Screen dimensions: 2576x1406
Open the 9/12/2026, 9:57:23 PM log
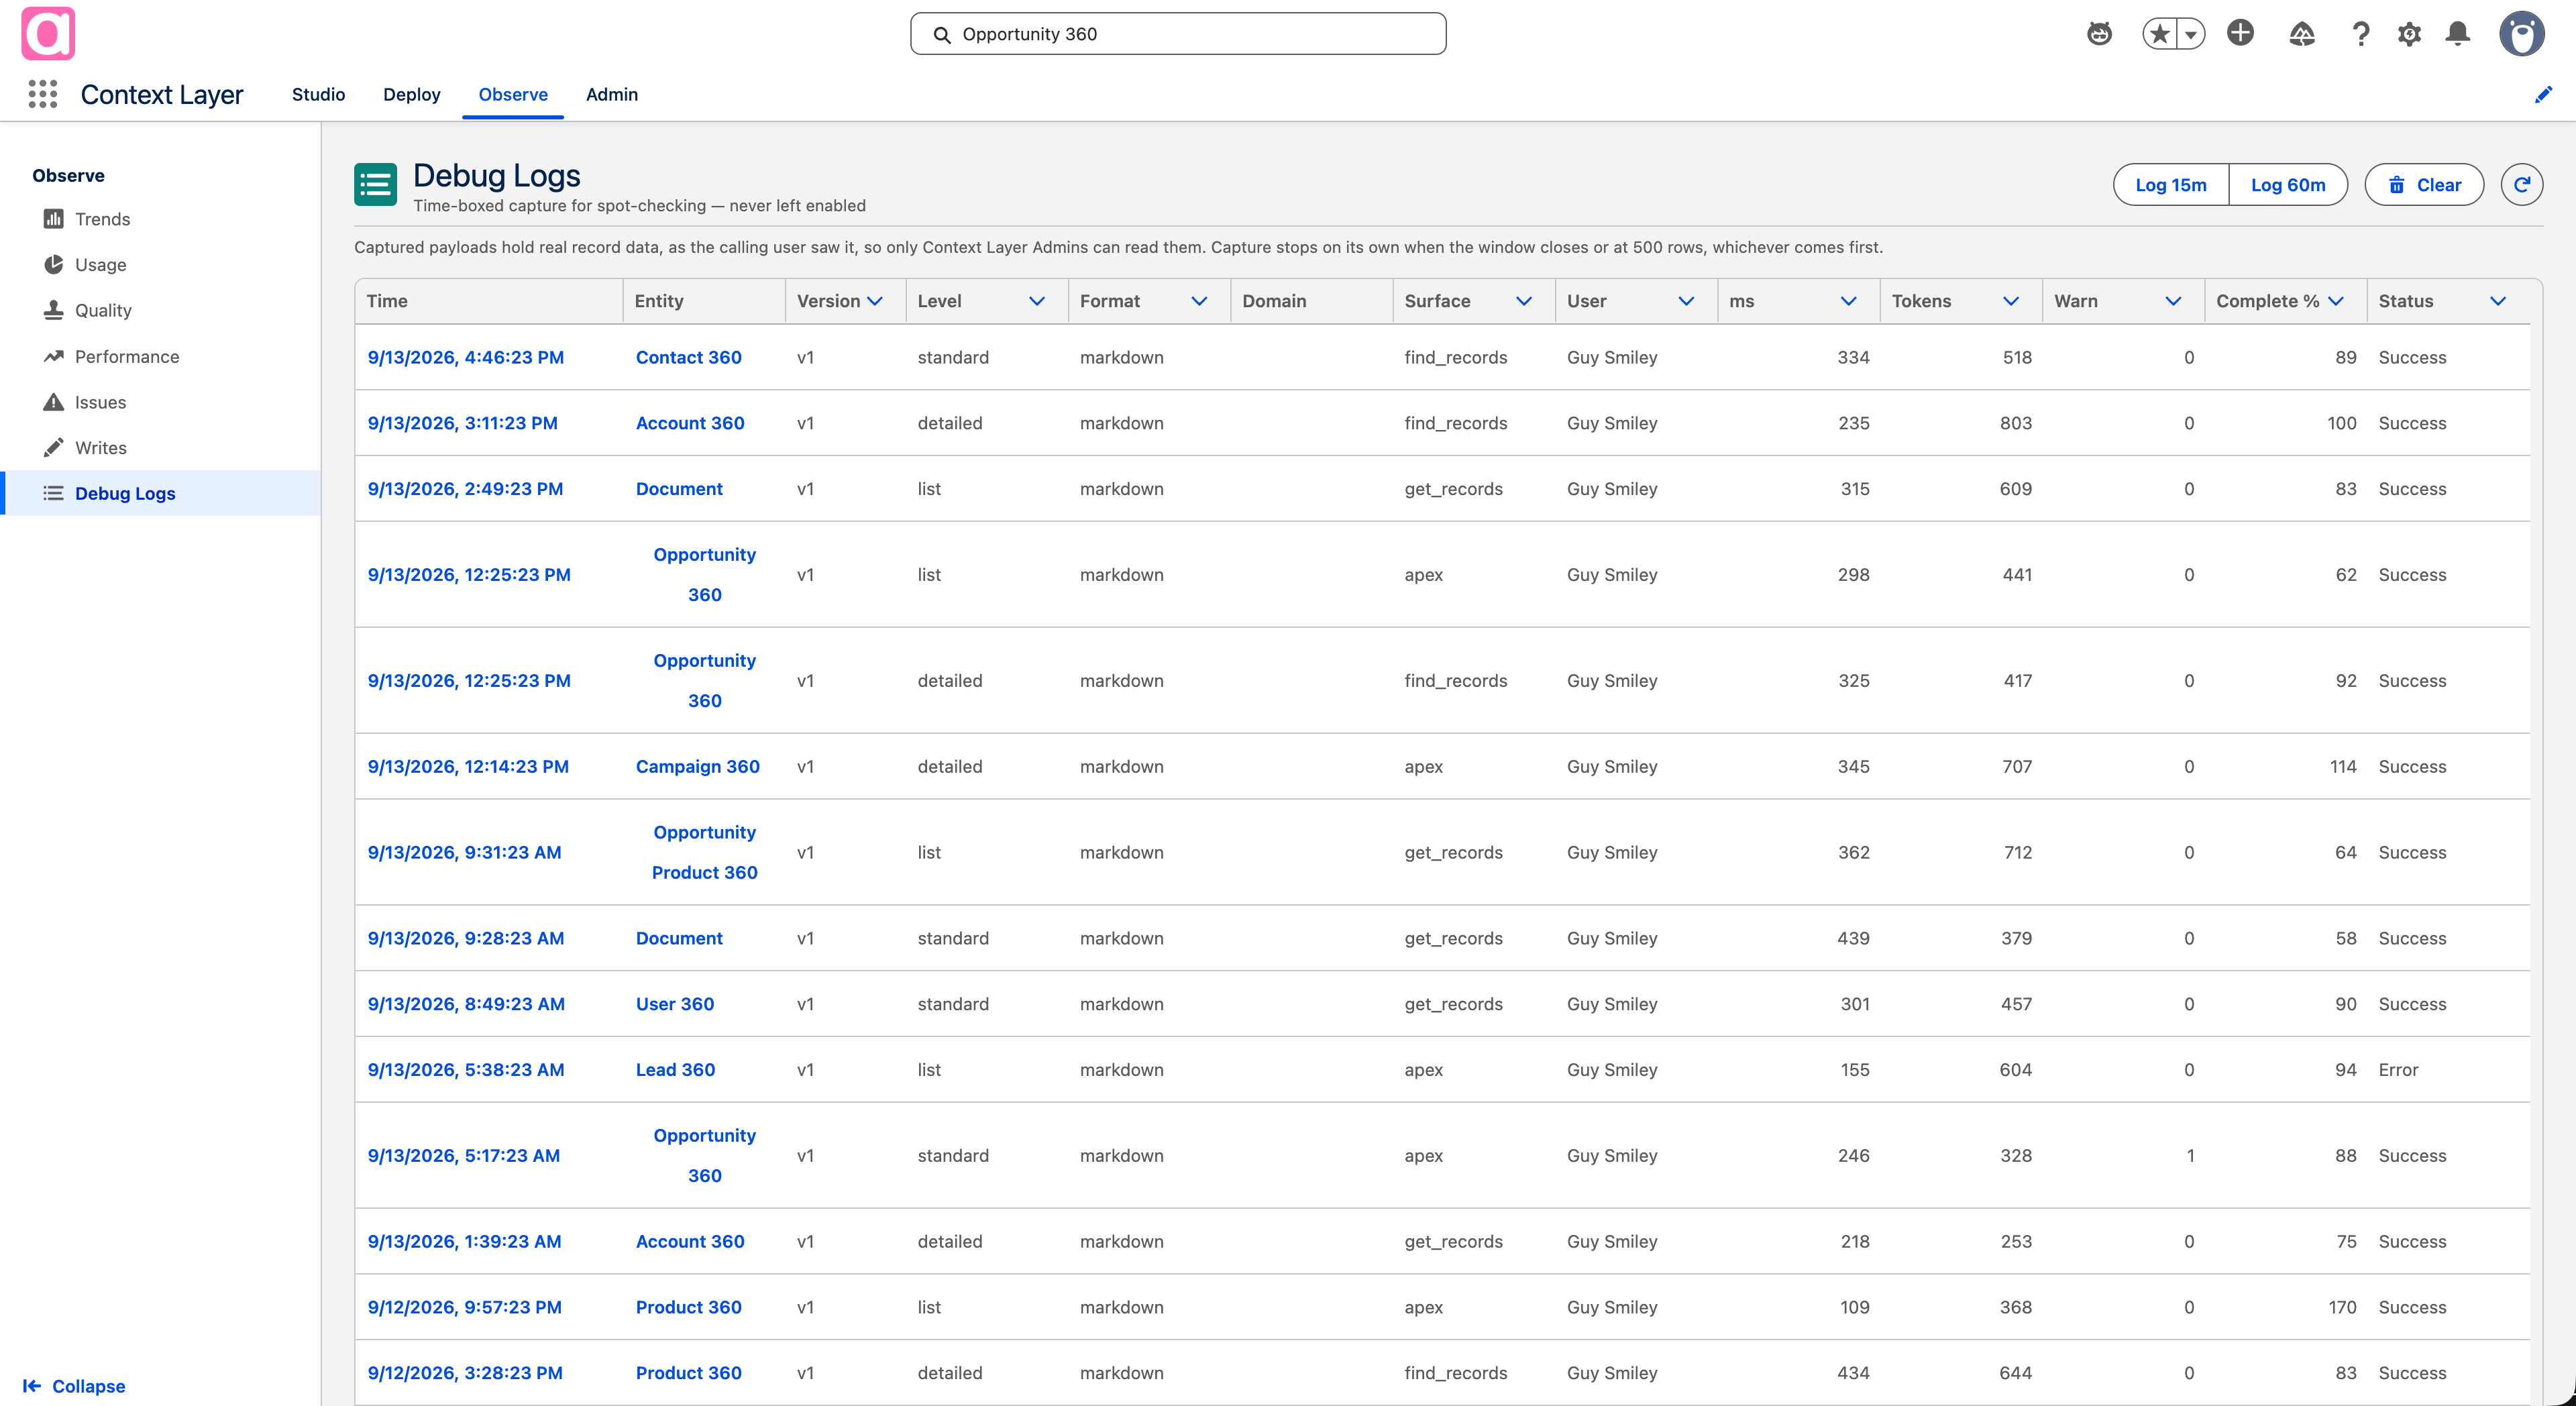pos(464,1307)
